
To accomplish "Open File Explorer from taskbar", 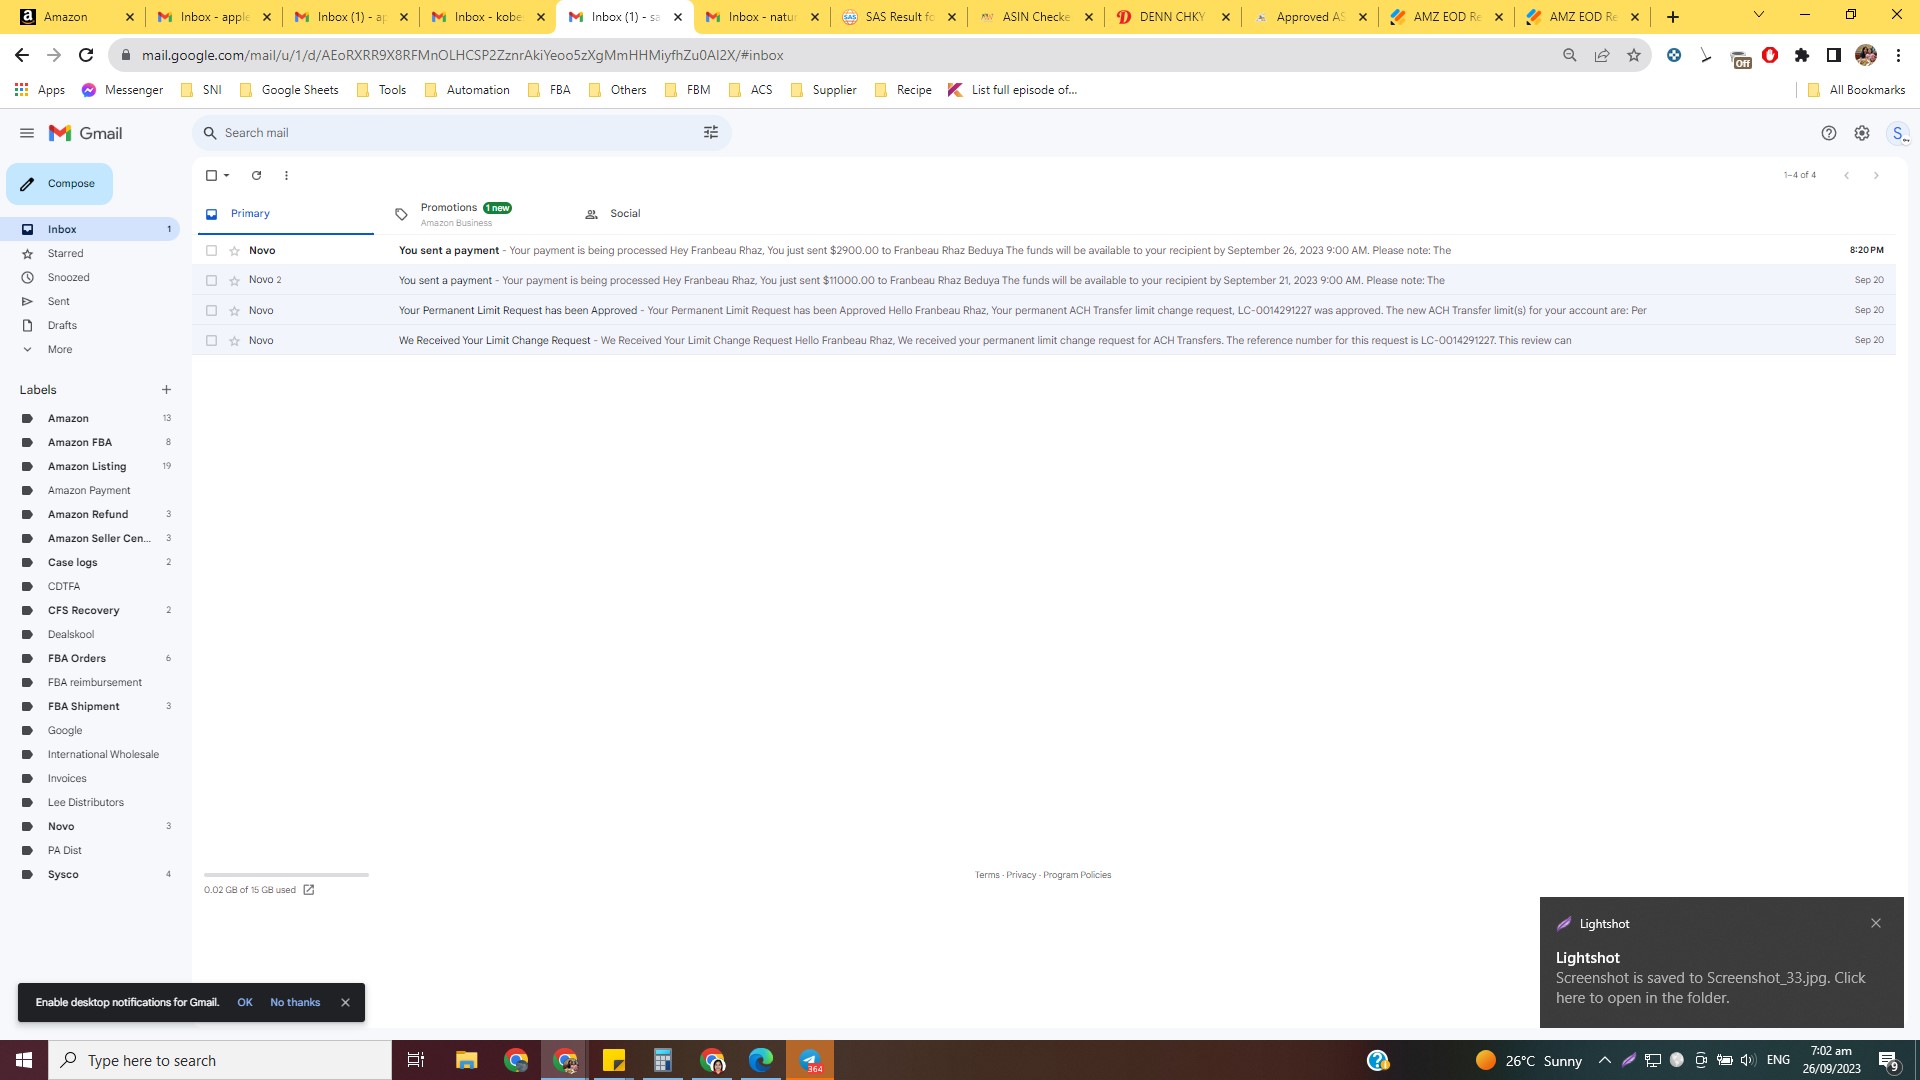I will [x=466, y=1060].
